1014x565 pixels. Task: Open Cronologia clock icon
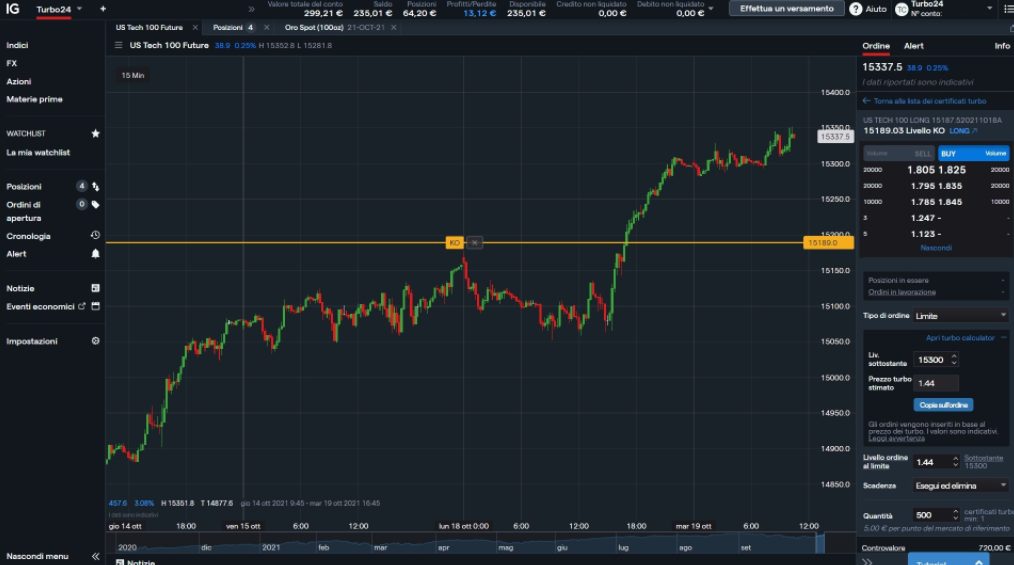(96, 235)
